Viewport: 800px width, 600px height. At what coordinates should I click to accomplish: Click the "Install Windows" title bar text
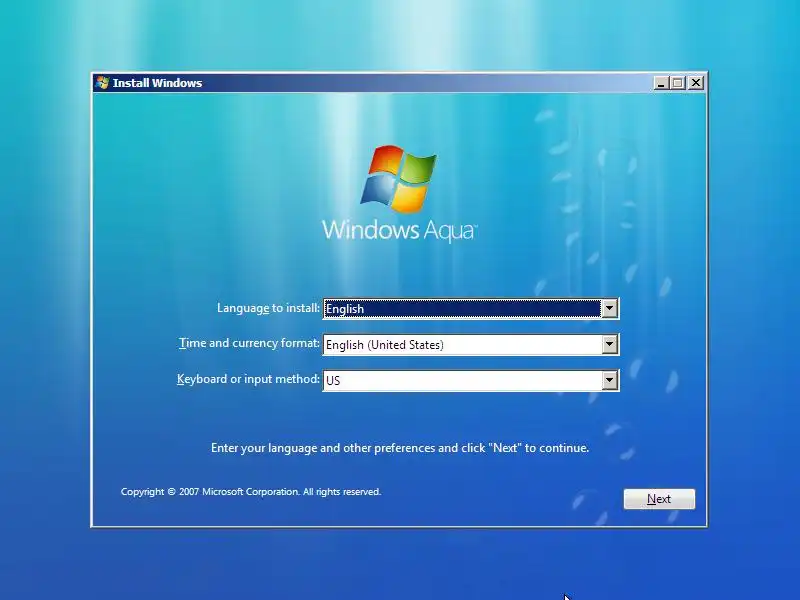click(x=157, y=83)
